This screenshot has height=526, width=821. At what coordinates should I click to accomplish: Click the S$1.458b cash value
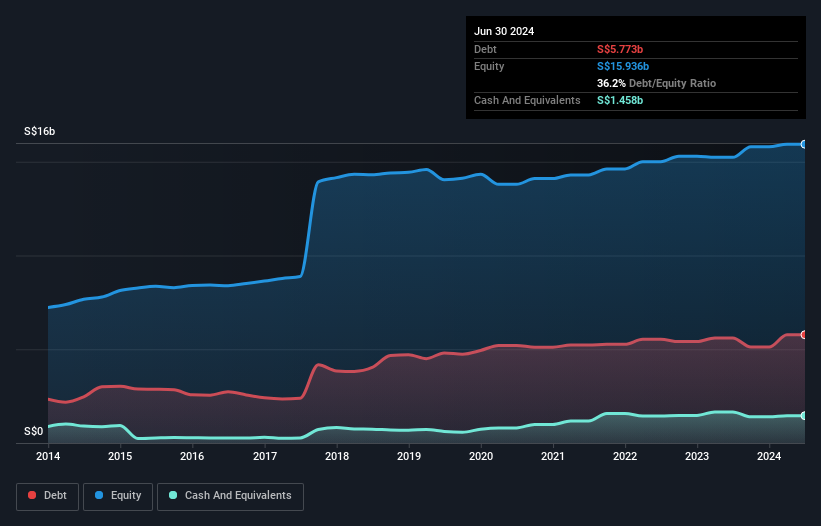(x=620, y=100)
